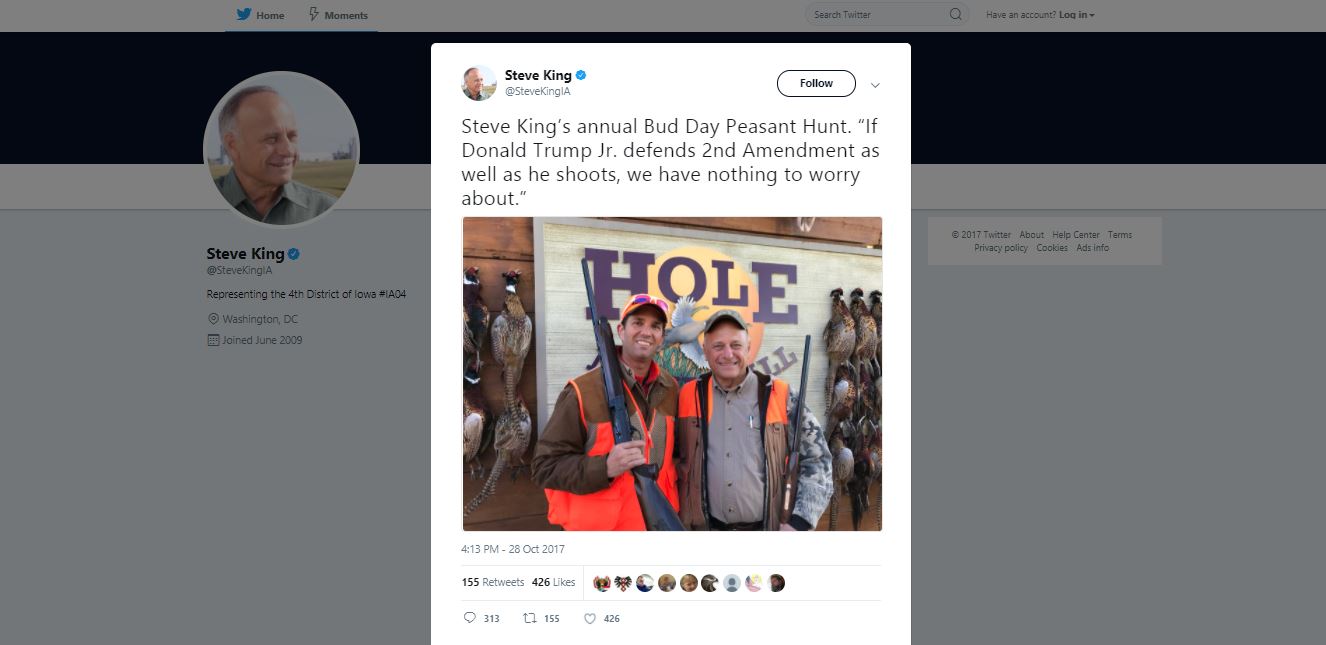The height and width of the screenshot is (645, 1326).
Task: Expand the tweet options chevron next to Follow
Action: [875, 85]
